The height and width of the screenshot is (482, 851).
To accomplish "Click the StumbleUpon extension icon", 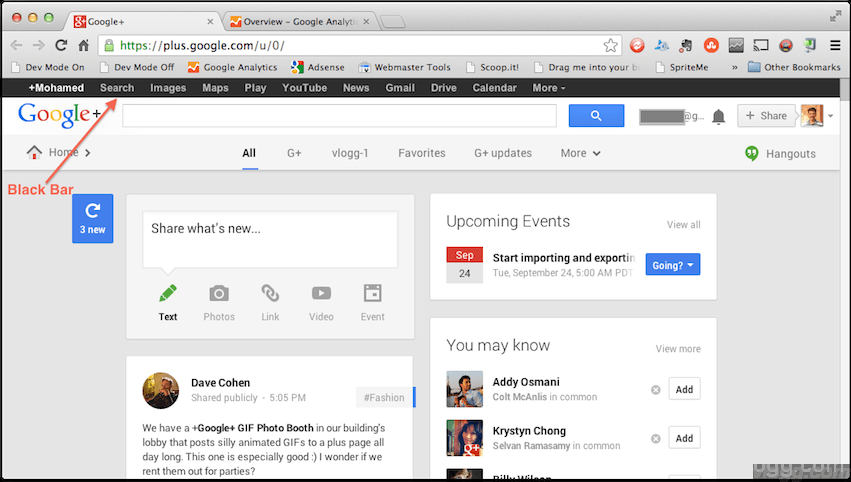I will [711, 45].
